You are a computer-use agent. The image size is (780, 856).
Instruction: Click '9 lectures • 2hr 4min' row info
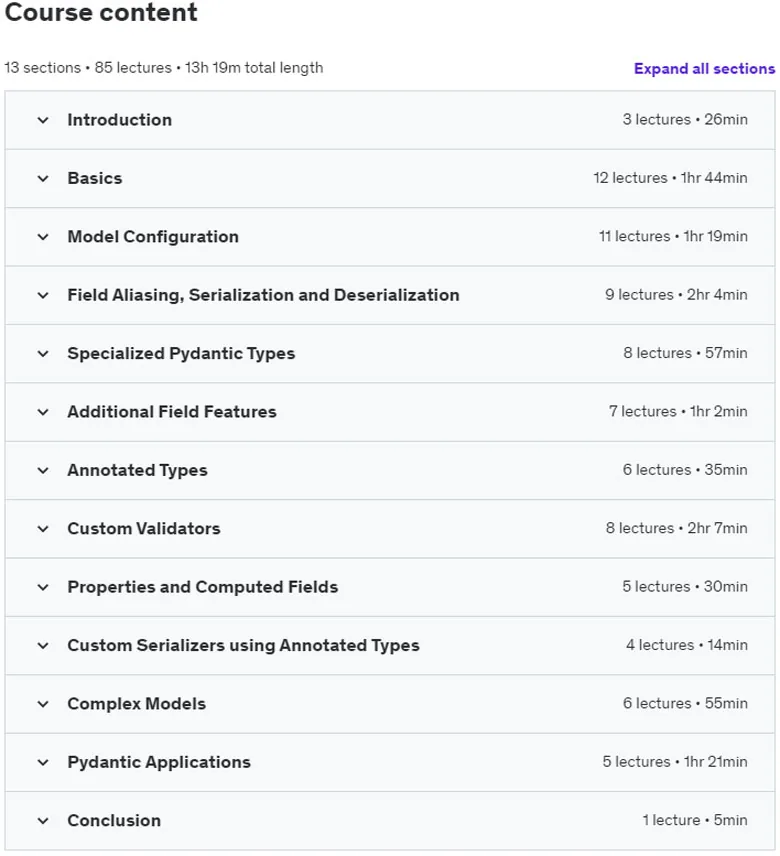pyautogui.click(x=676, y=295)
